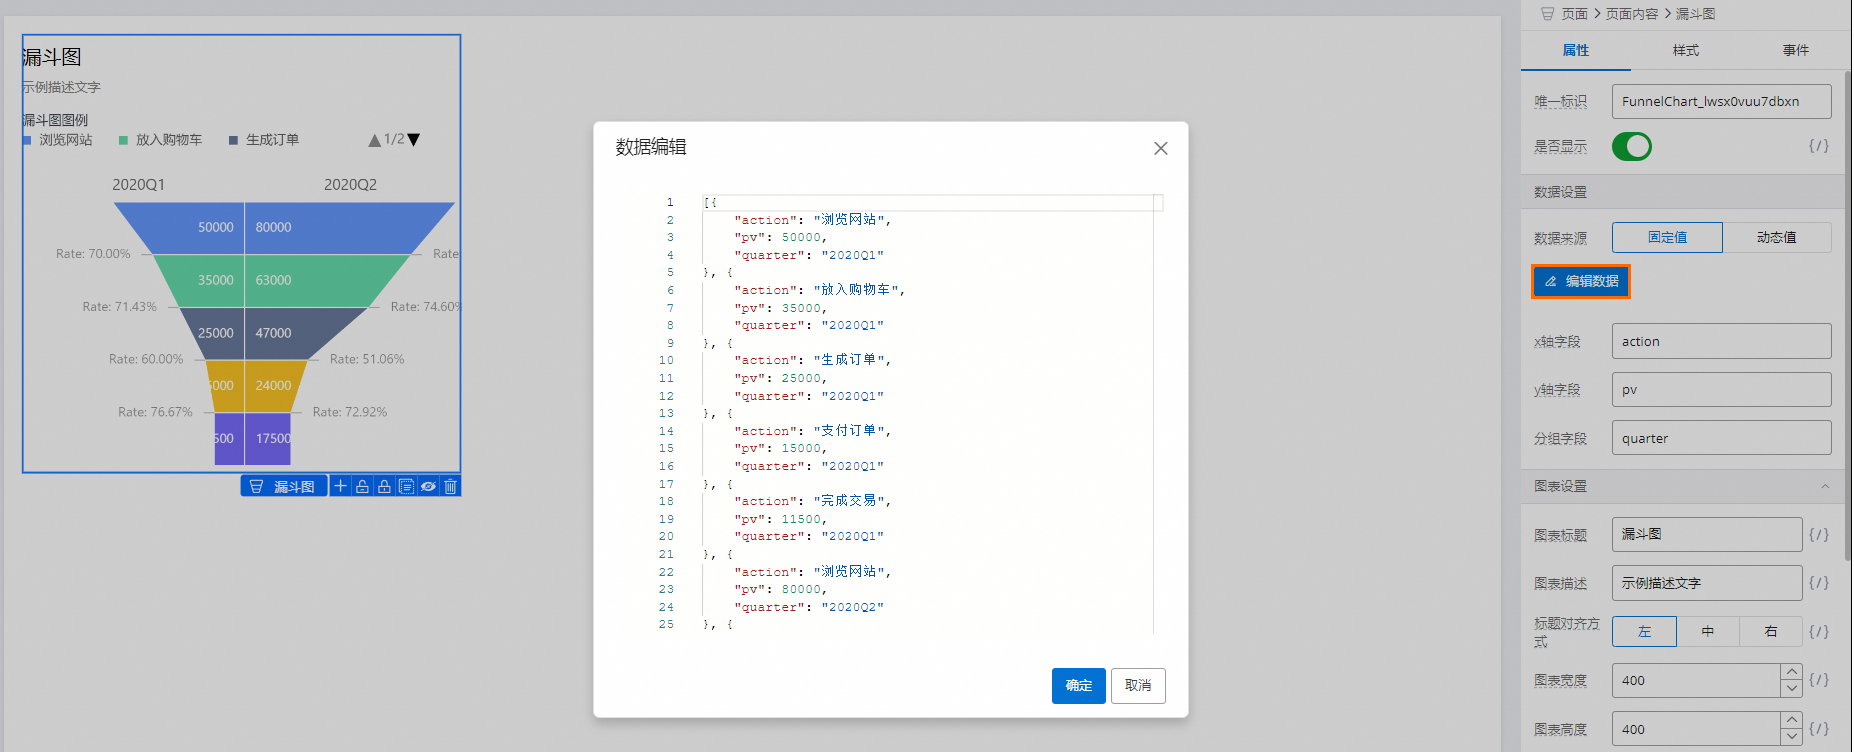
Task: Click the 图表描述 input field
Action: pyautogui.click(x=1707, y=583)
